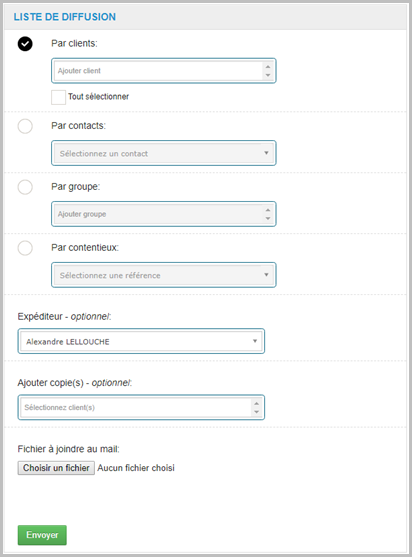412x557 pixels.
Task: Click up arrow in Sélectionnez client(s) field
Action: click(x=256, y=404)
